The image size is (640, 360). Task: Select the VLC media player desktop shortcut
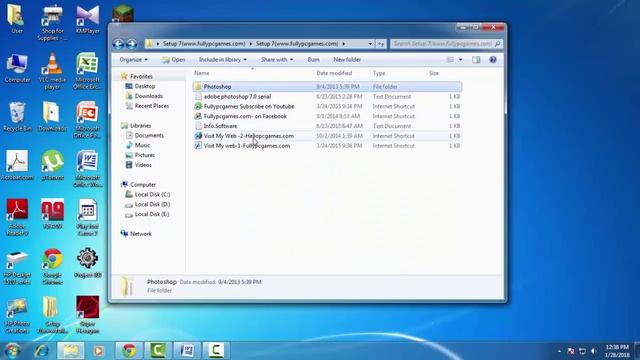point(52,71)
